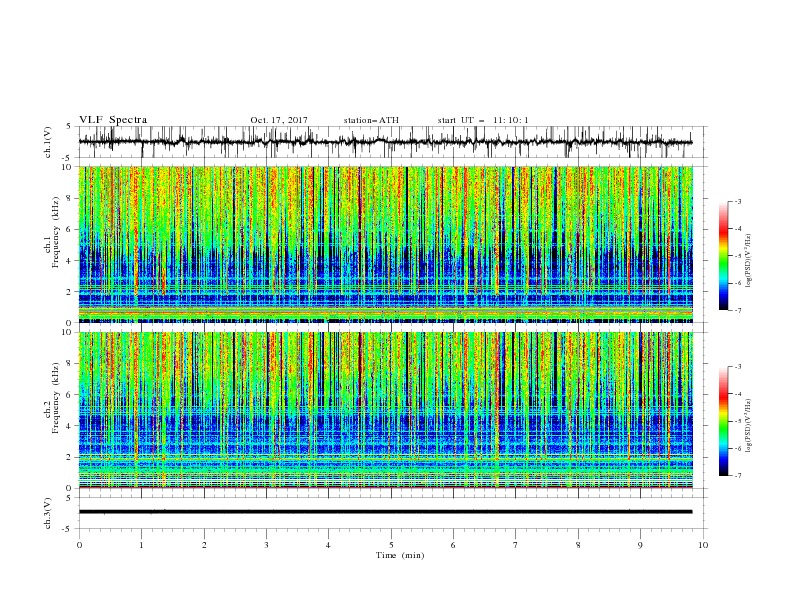Image resolution: width=792 pixels, height=612 pixels.
Task: Click the "3" tick on the time axis
Action: [x=266, y=545]
